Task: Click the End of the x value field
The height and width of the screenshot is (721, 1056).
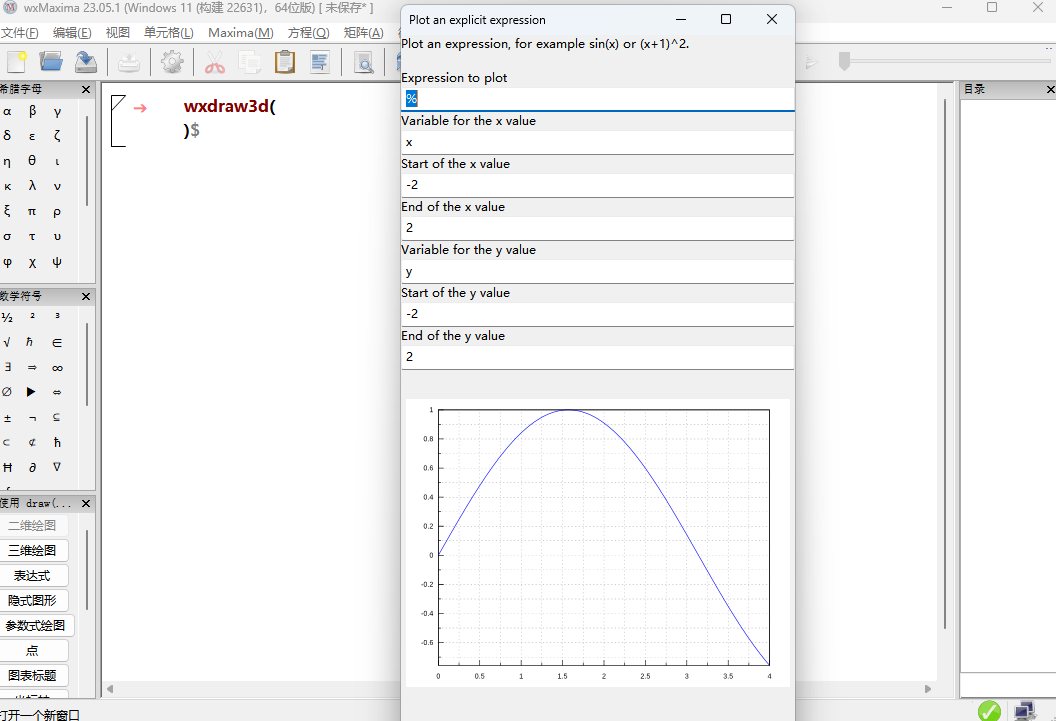Action: tap(598, 228)
